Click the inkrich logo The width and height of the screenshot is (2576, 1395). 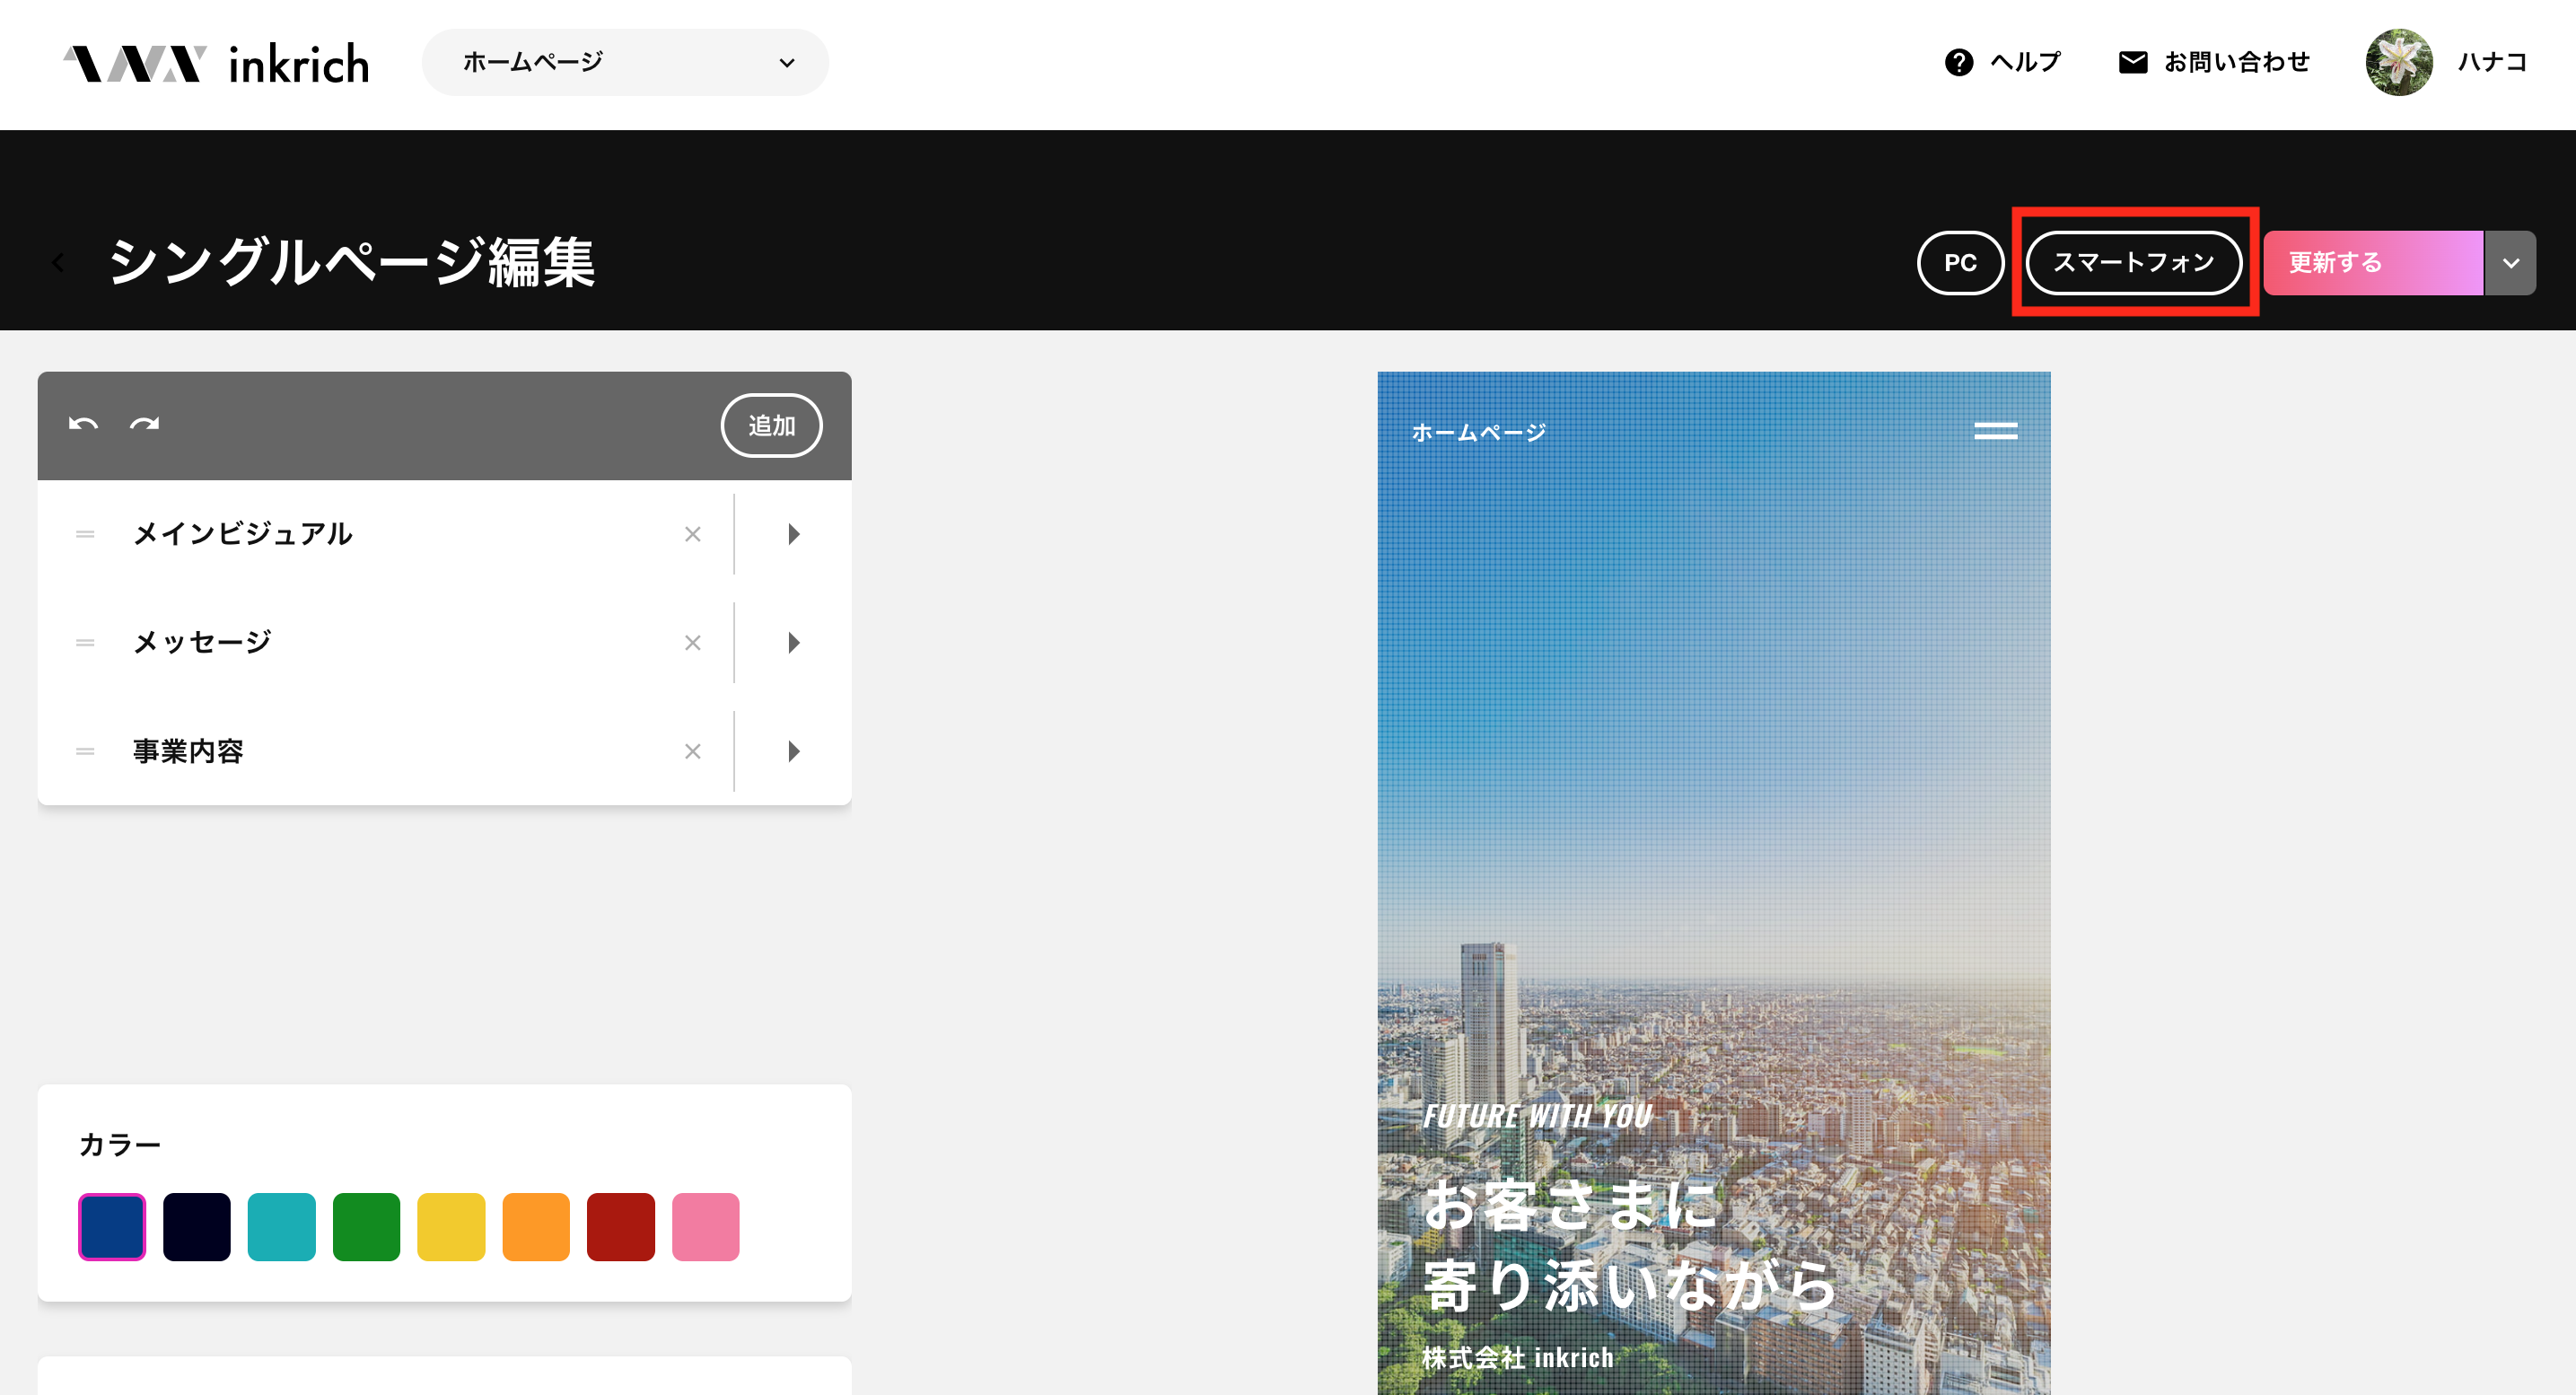(x=216, y=63)
